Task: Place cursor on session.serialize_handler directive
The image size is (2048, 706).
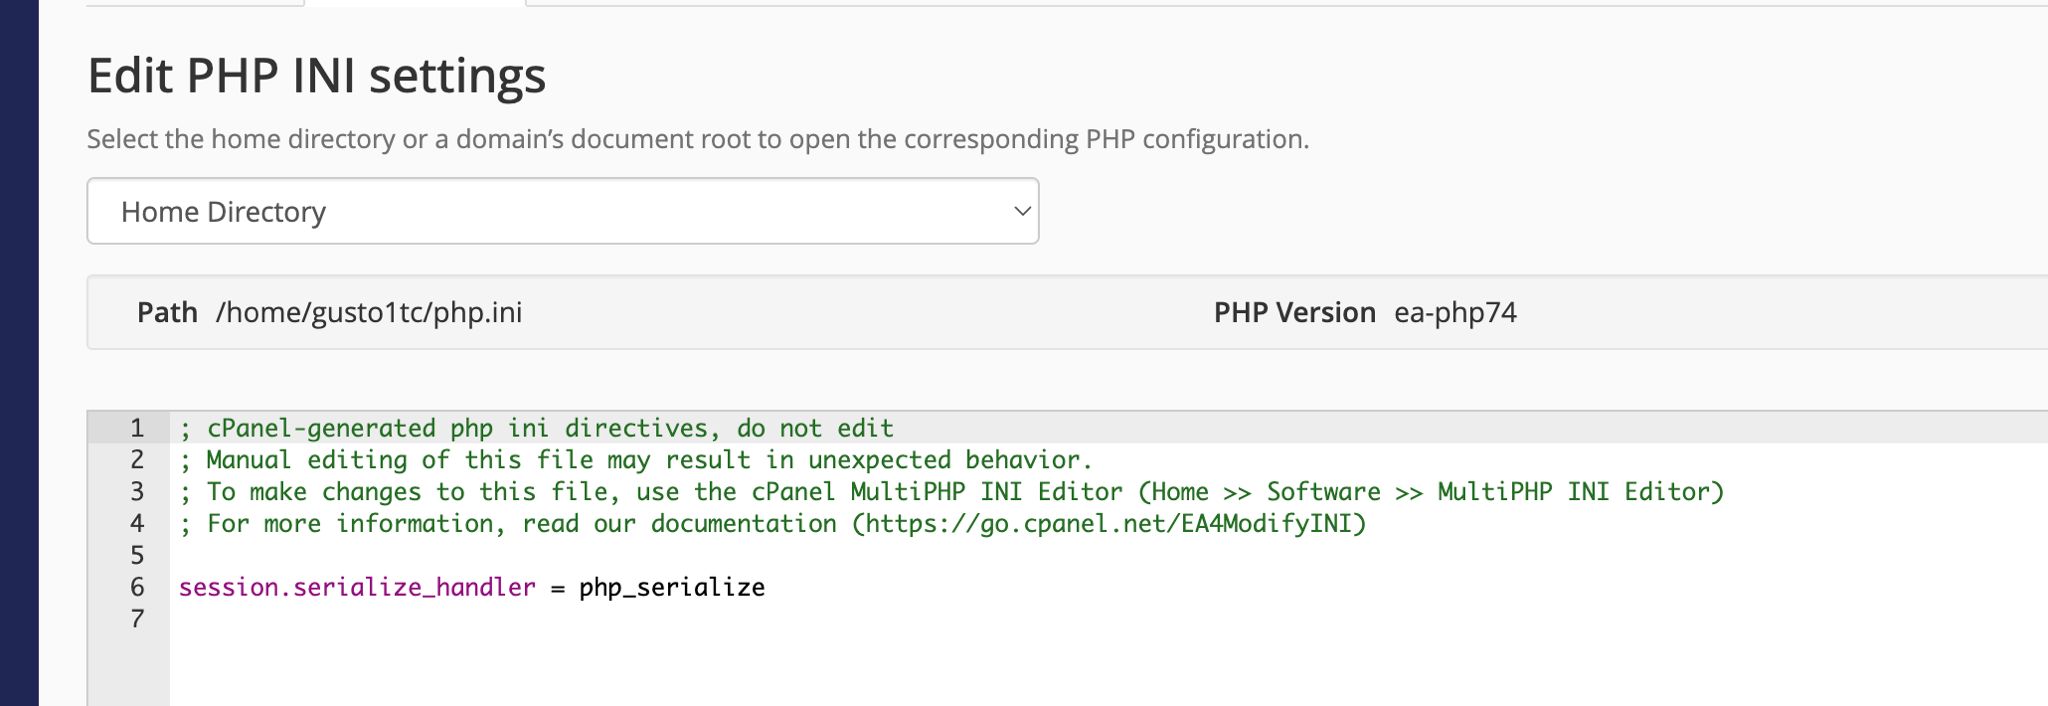Action: point(357,587)
